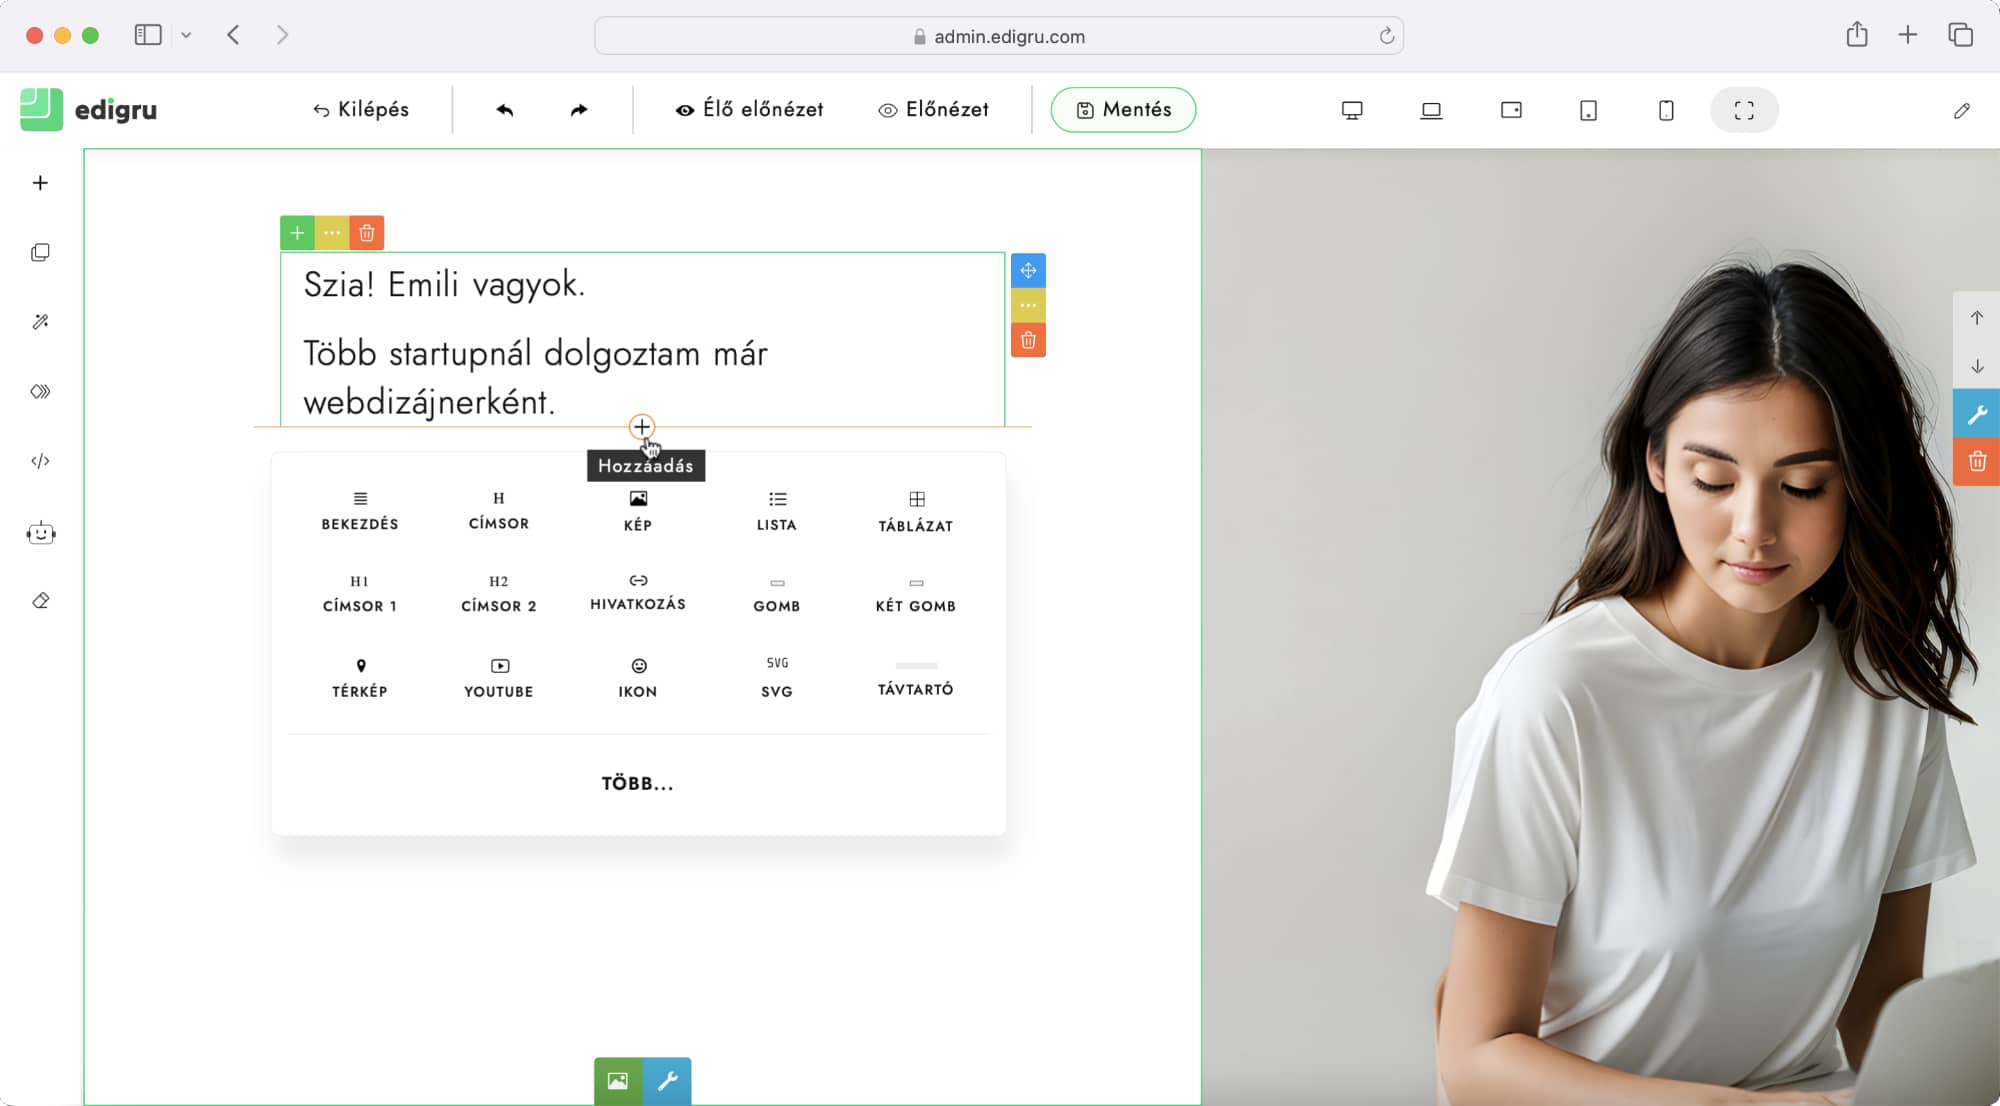
Task: Switch to desktop preview mode
Action: tap(1351, 110)
